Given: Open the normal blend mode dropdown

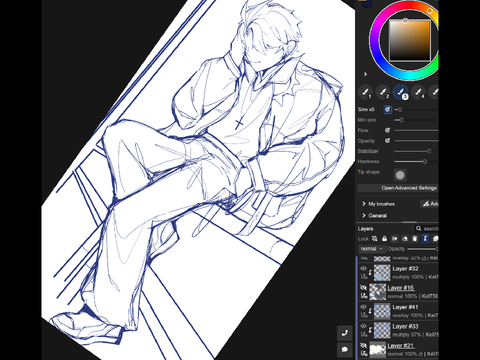Looking at the screenshot, I should coord(372,249).
